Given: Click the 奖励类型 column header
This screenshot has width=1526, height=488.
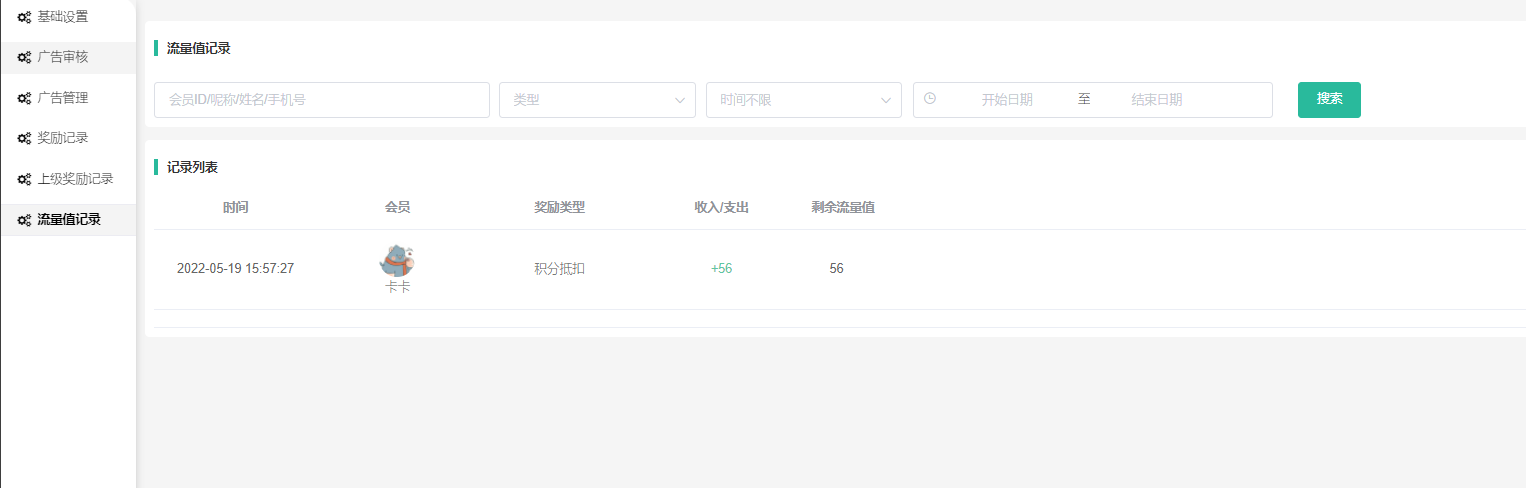Looking at the screenshot, I should (559, 208).
